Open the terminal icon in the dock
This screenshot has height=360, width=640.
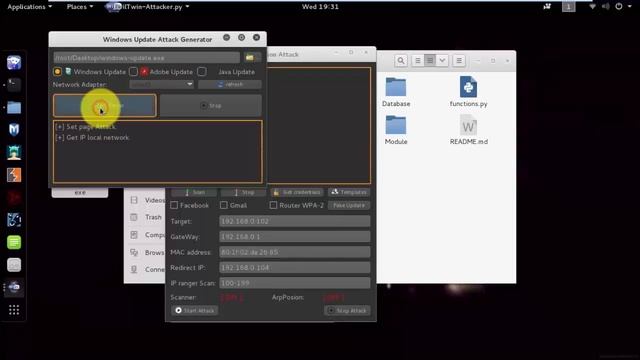tap(14, 85)
